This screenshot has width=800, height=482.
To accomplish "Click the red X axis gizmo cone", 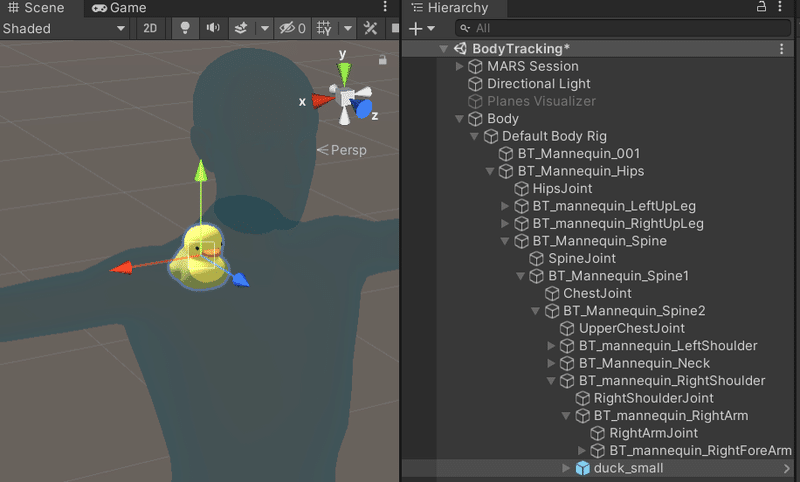I will [322, 100].
